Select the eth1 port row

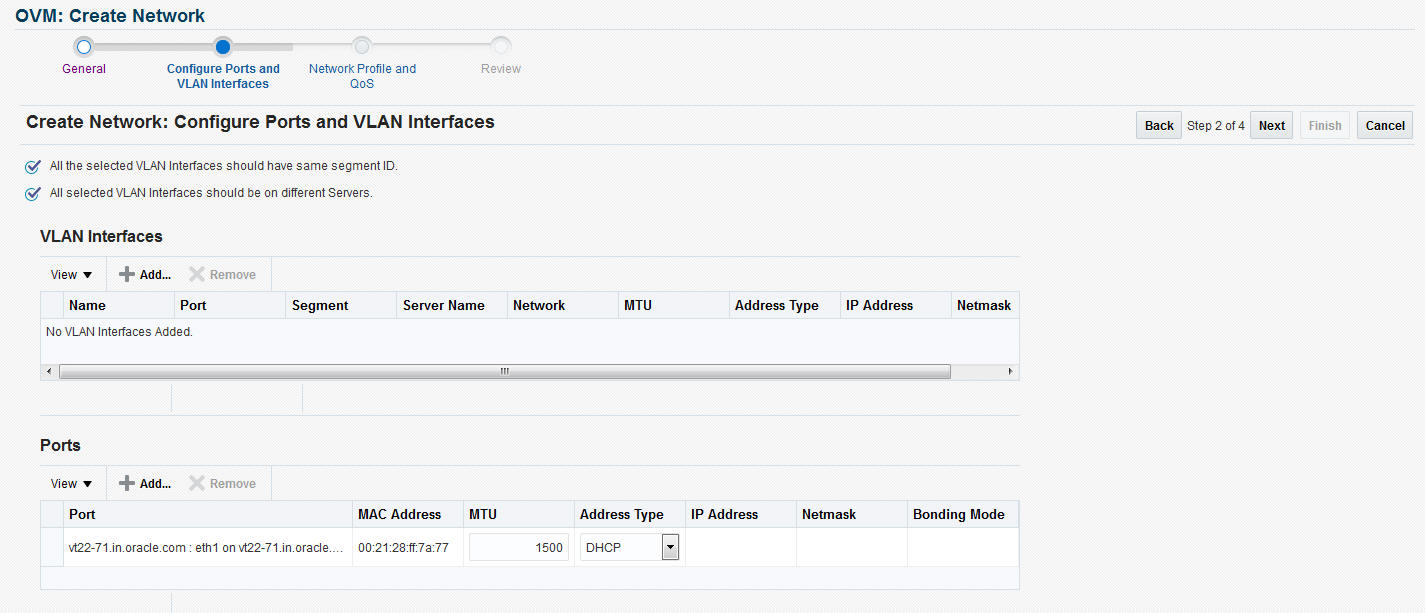click(x=530, y=547)
